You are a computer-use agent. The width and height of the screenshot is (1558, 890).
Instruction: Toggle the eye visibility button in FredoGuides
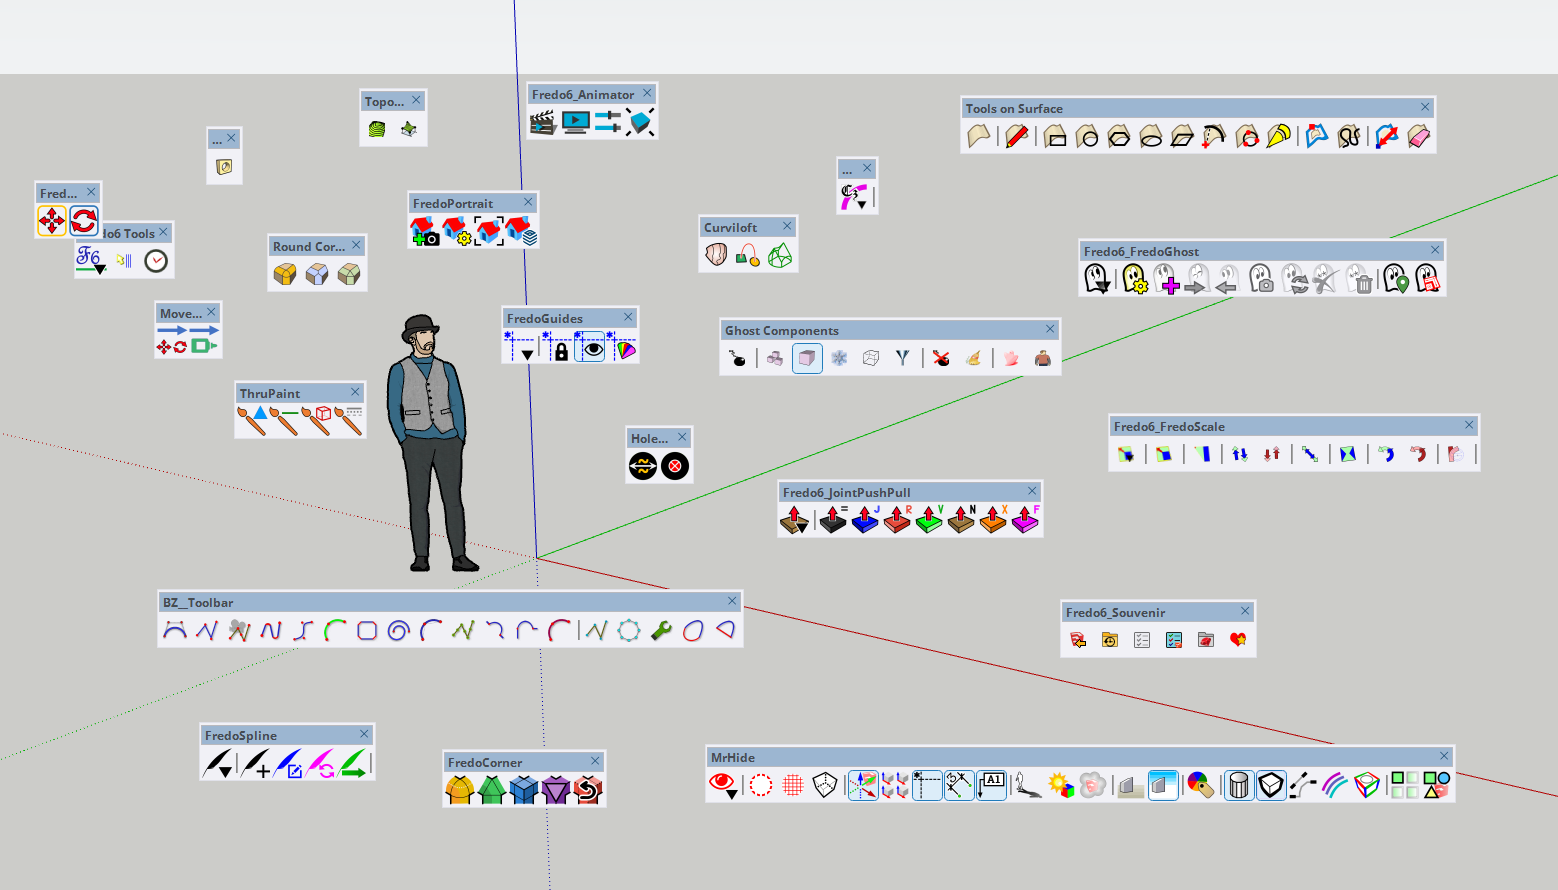point(593,348)
